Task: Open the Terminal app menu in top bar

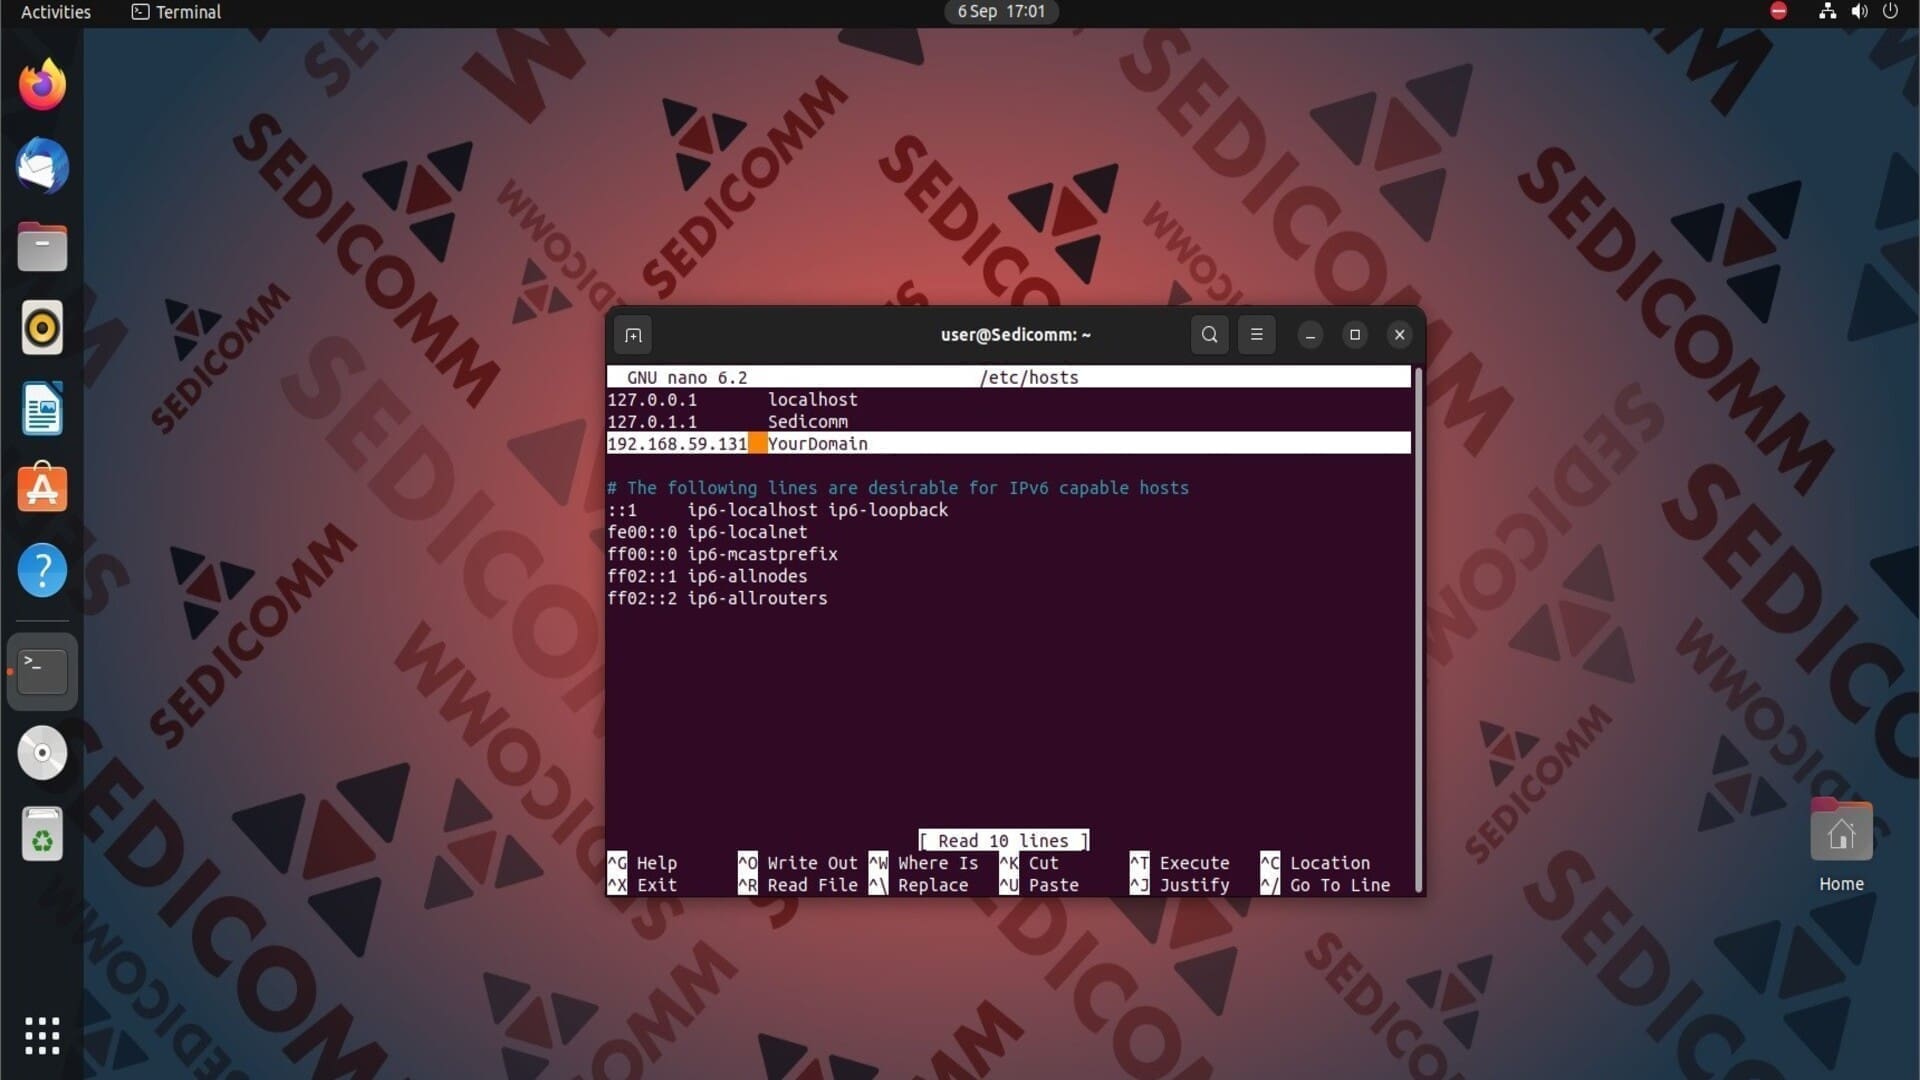Action: [x=177, y=12]
